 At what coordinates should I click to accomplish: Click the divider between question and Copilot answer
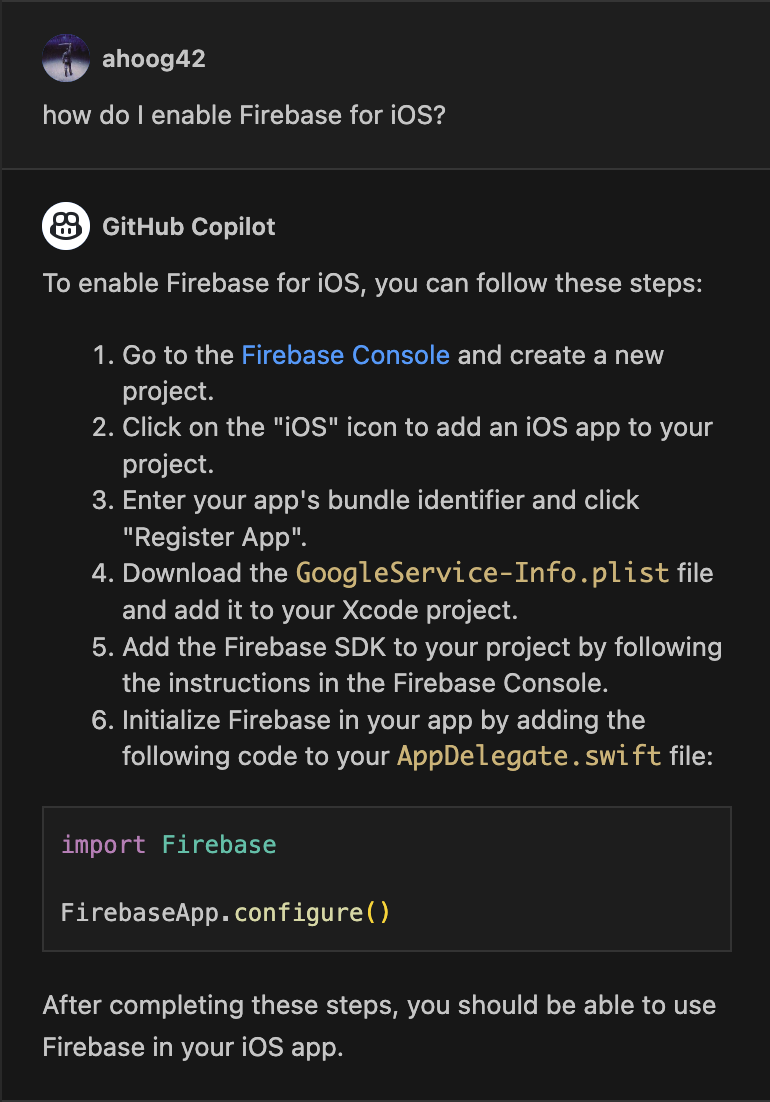point(385,169)
